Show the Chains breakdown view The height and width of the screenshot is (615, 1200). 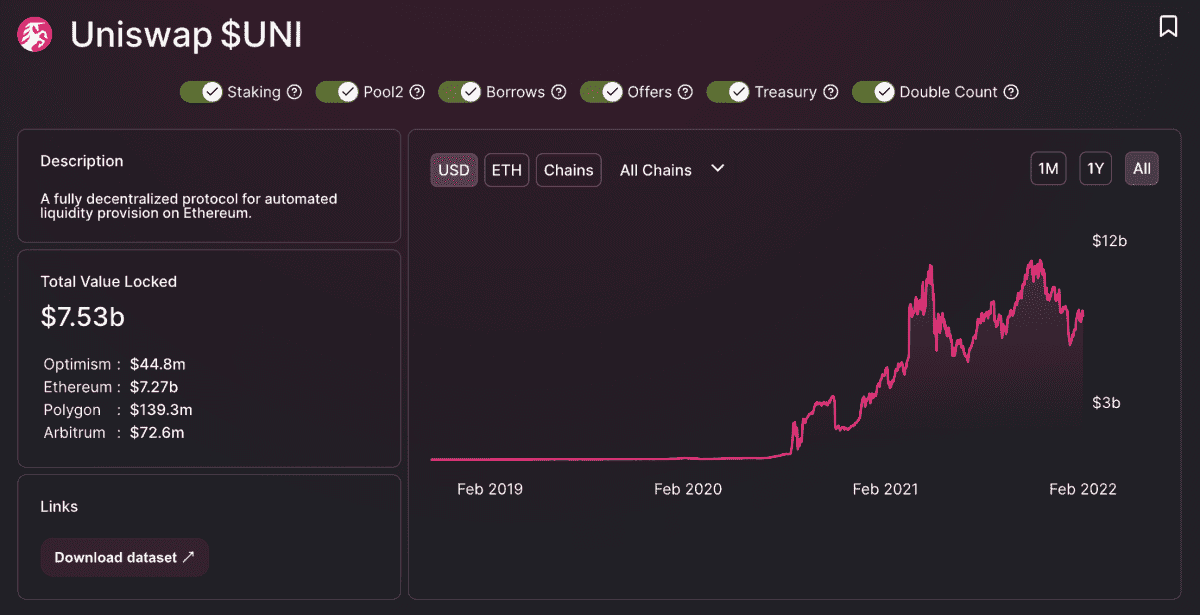pyautogui.click(x=569, y=170)
